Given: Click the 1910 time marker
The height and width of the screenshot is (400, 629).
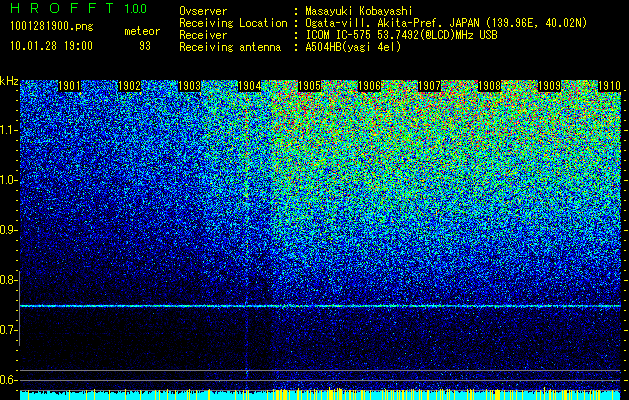Looking at the screenshot, I should [x=609, y=86].
